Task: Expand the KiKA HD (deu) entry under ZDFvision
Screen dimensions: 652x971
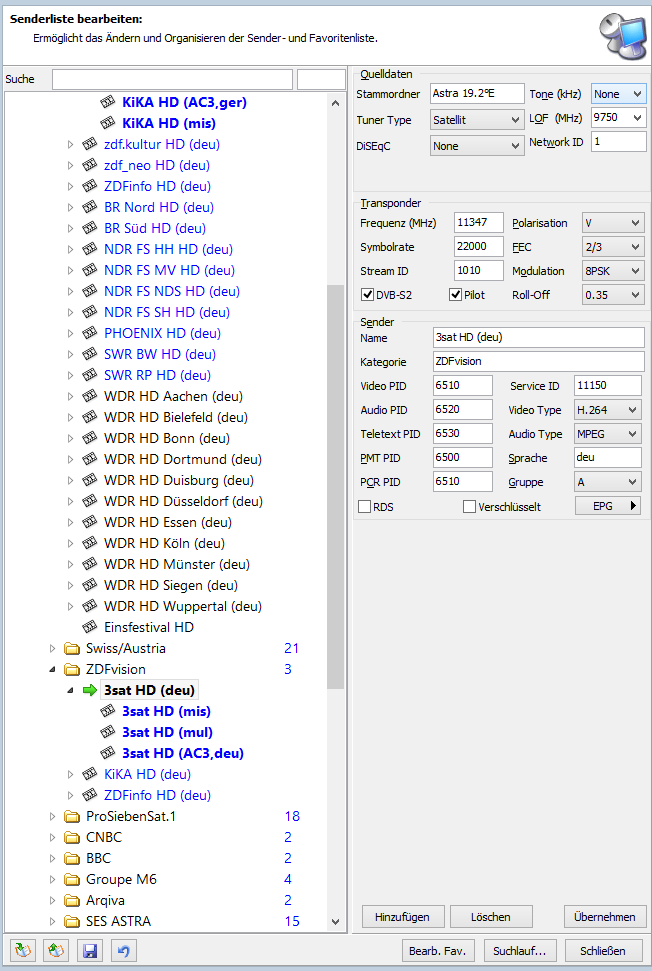Action: coord(70,774)
